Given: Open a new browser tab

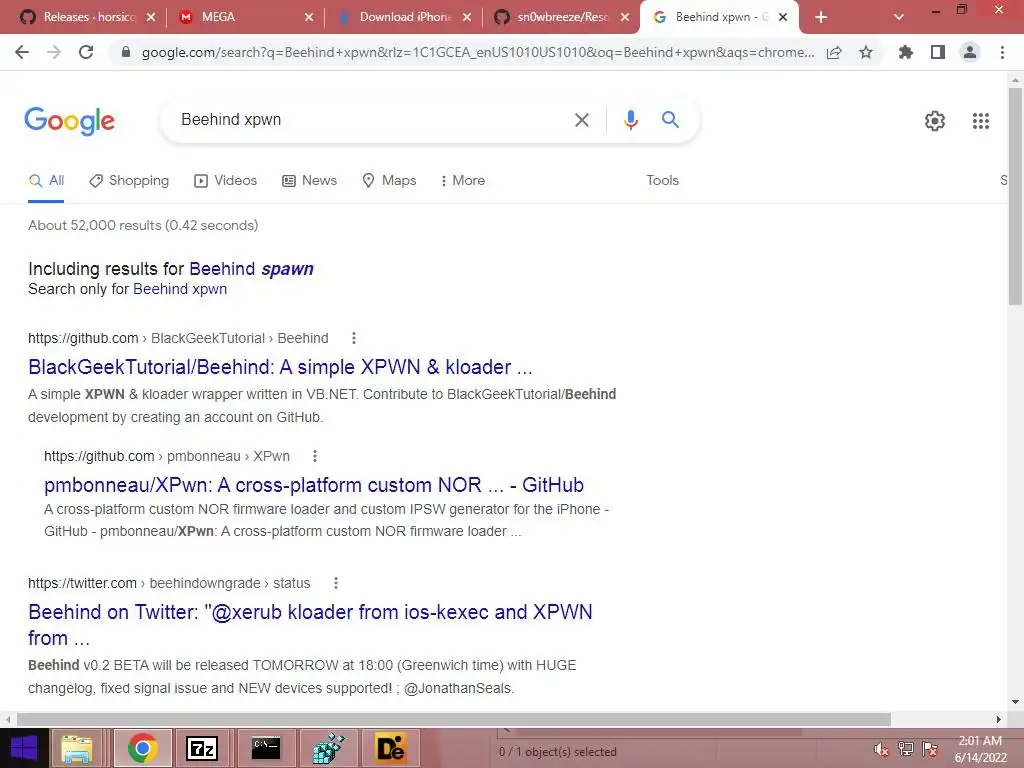Looking at the screenshot, I should [821, 17].
